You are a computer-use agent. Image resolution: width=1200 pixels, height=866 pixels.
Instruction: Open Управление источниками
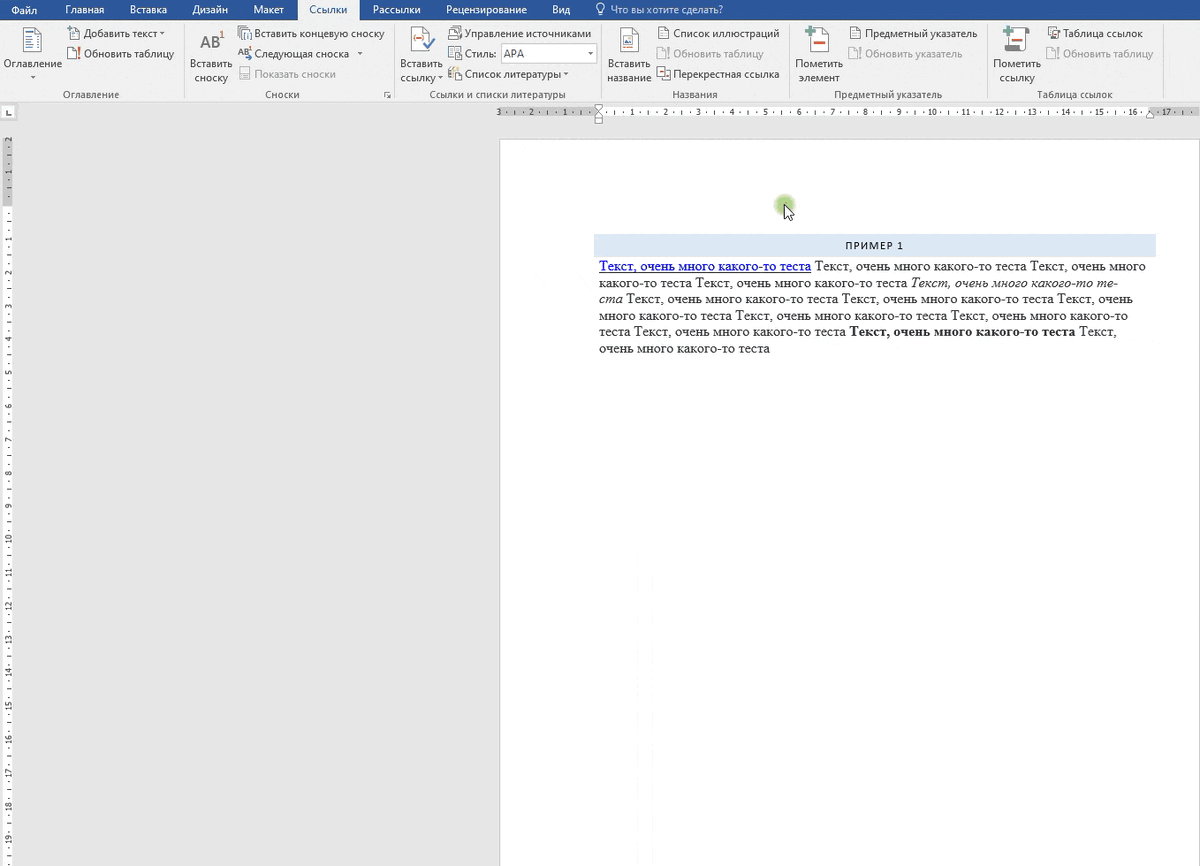coord(520,34)
